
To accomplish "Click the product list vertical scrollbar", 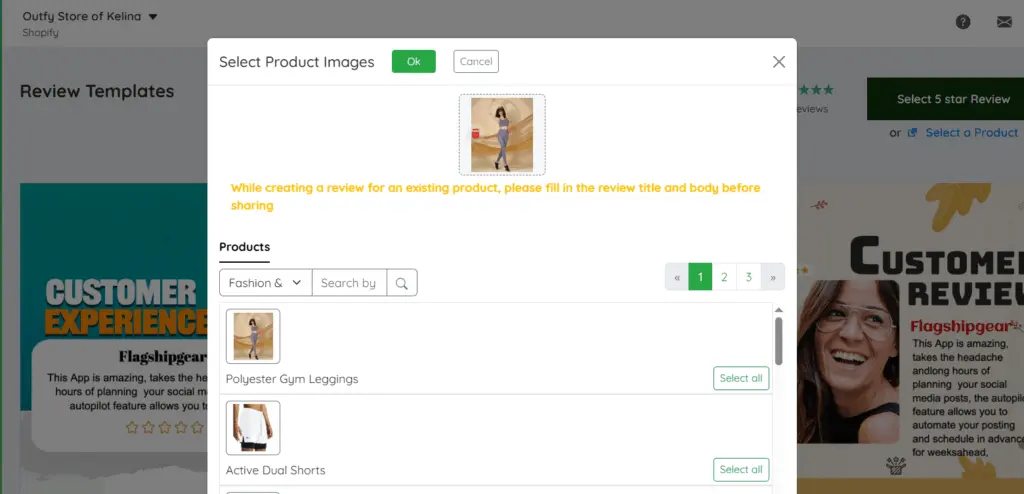I will click(x=778, y=342).
